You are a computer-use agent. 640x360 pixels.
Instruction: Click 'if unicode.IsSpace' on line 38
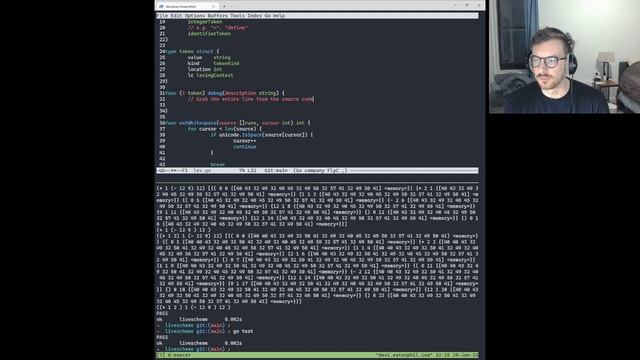coord(262,135)
